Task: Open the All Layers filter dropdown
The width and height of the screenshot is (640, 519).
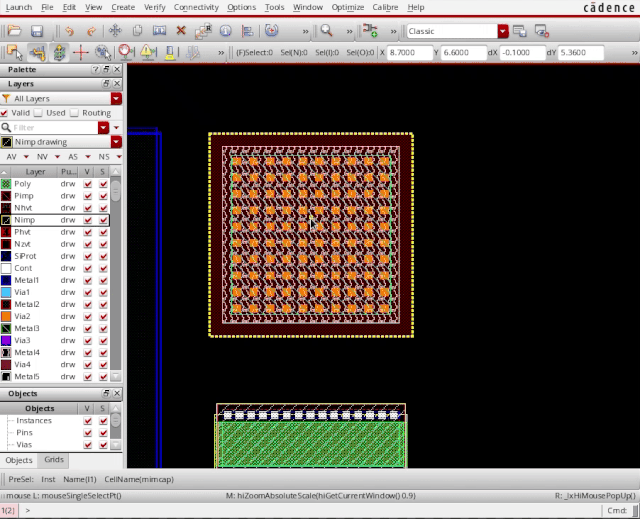Action: tap(116, 99)
